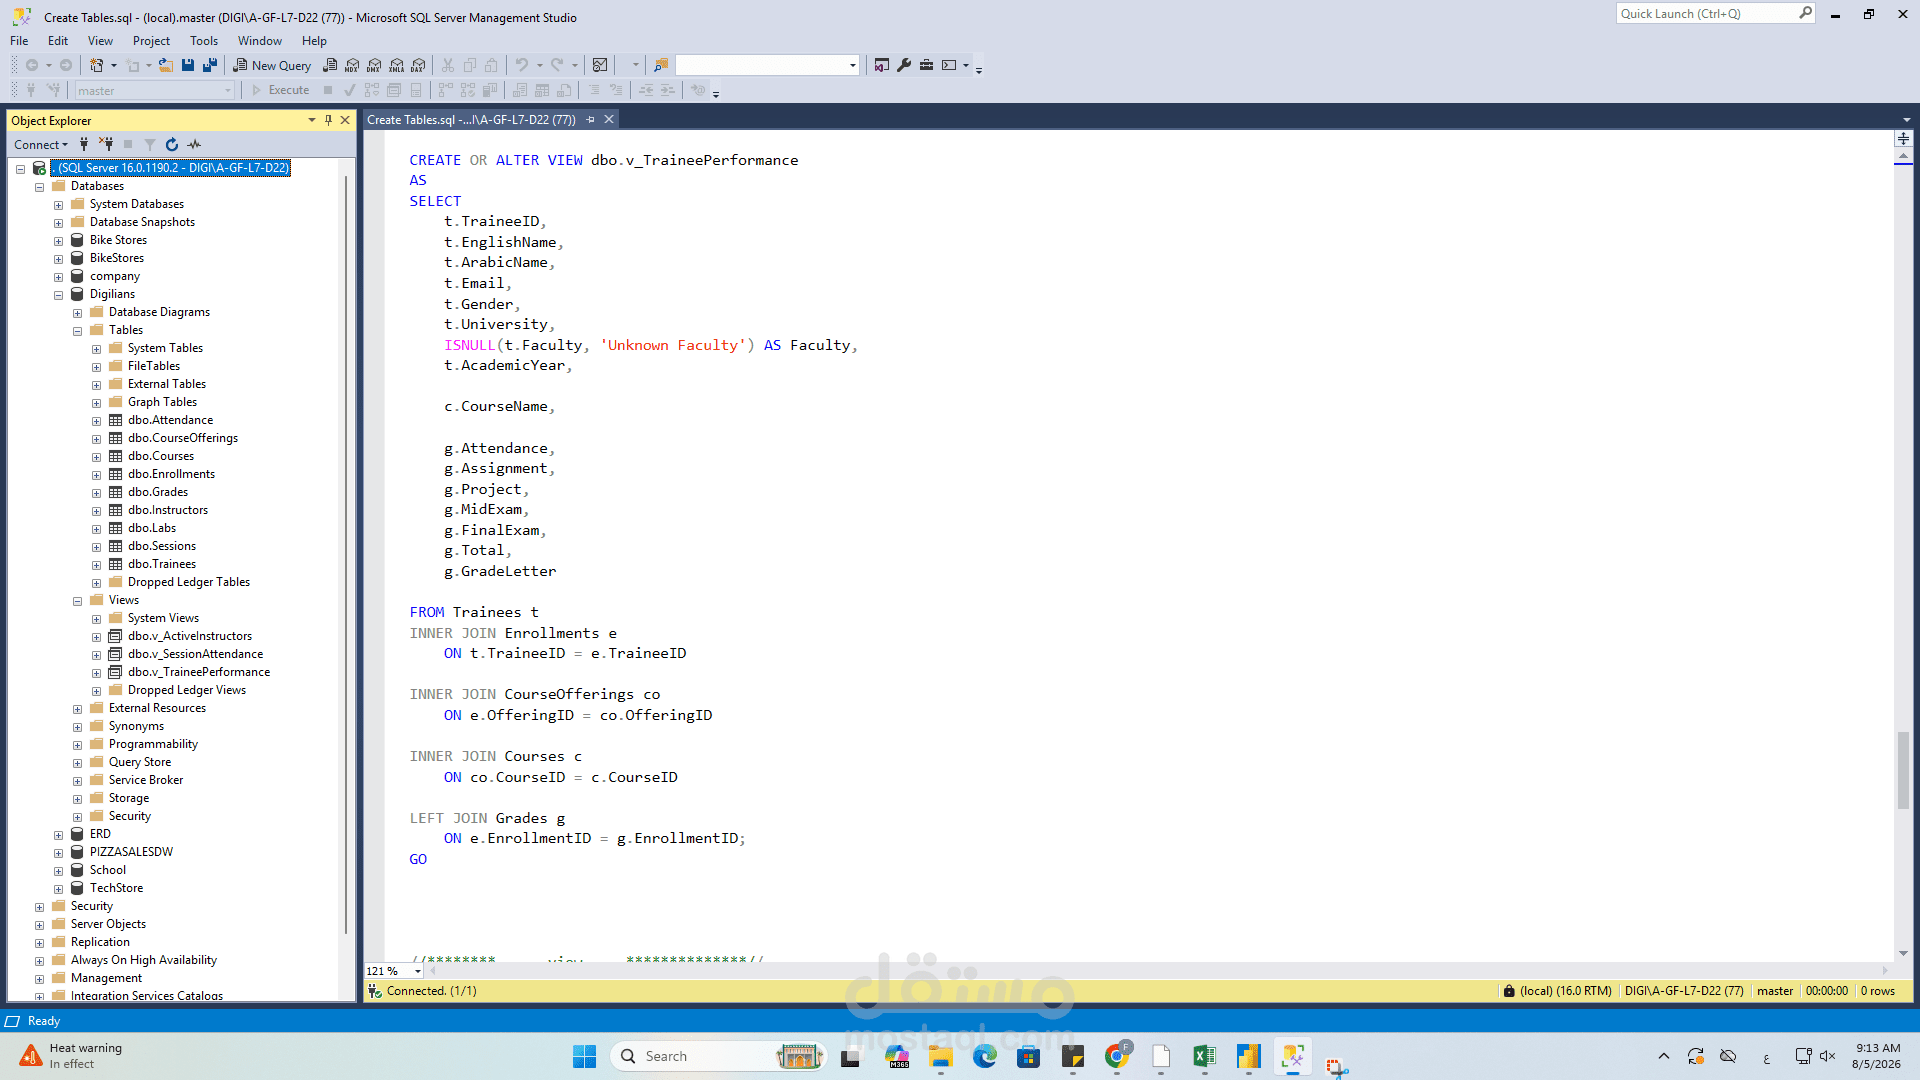Select the dbo.v_TraineePerformance view
The width and height of the screenshot is (1920, 1080).
pyautogui.click(x=198, y=672)
